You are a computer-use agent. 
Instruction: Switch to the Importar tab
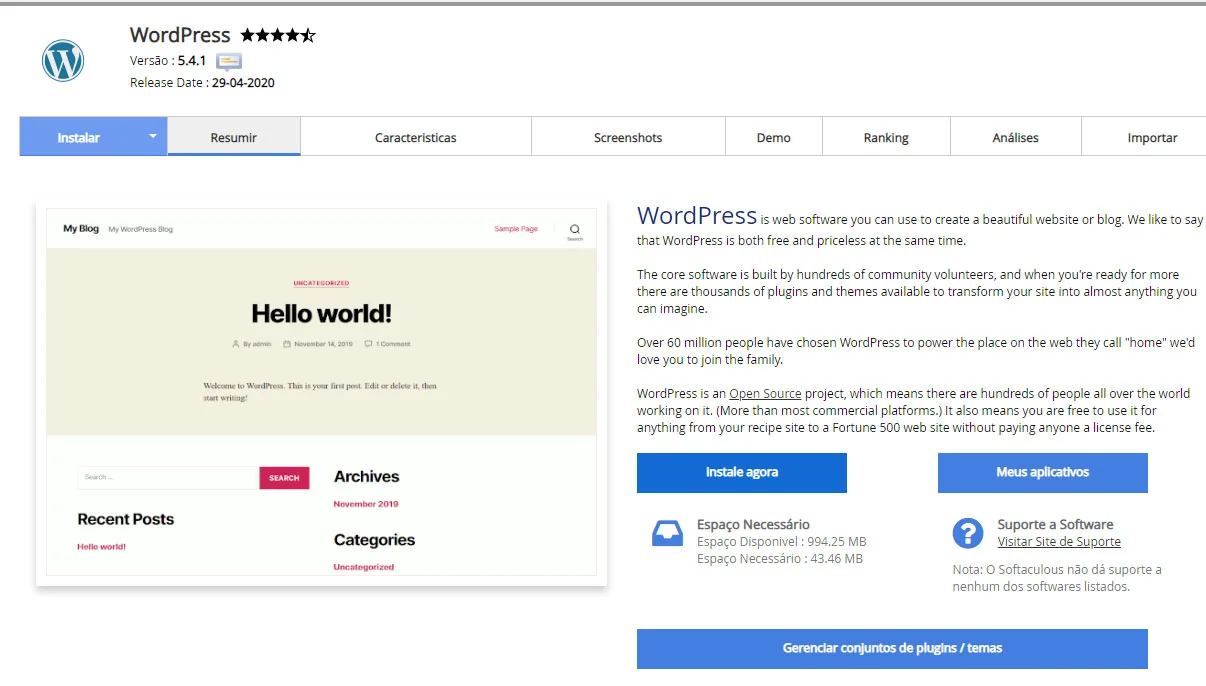pos(1152,138)
